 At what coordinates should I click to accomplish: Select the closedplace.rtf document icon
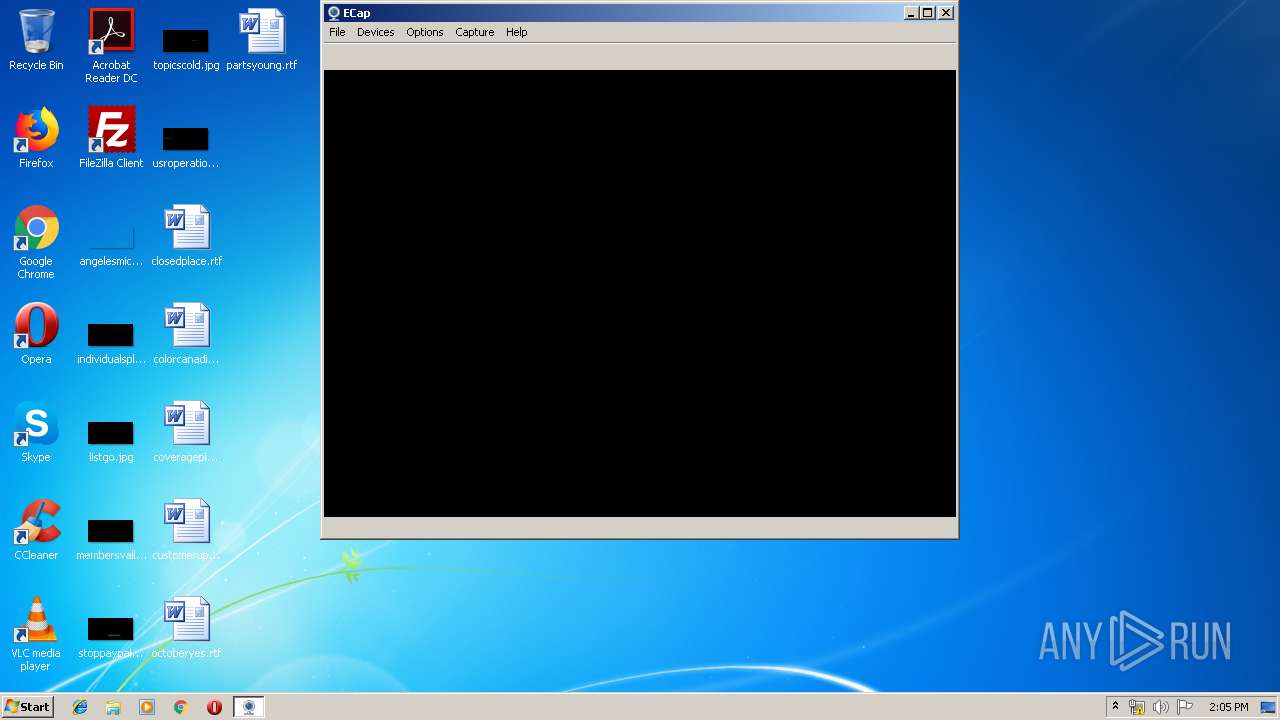pyautogui.click(x=186, y=237)
